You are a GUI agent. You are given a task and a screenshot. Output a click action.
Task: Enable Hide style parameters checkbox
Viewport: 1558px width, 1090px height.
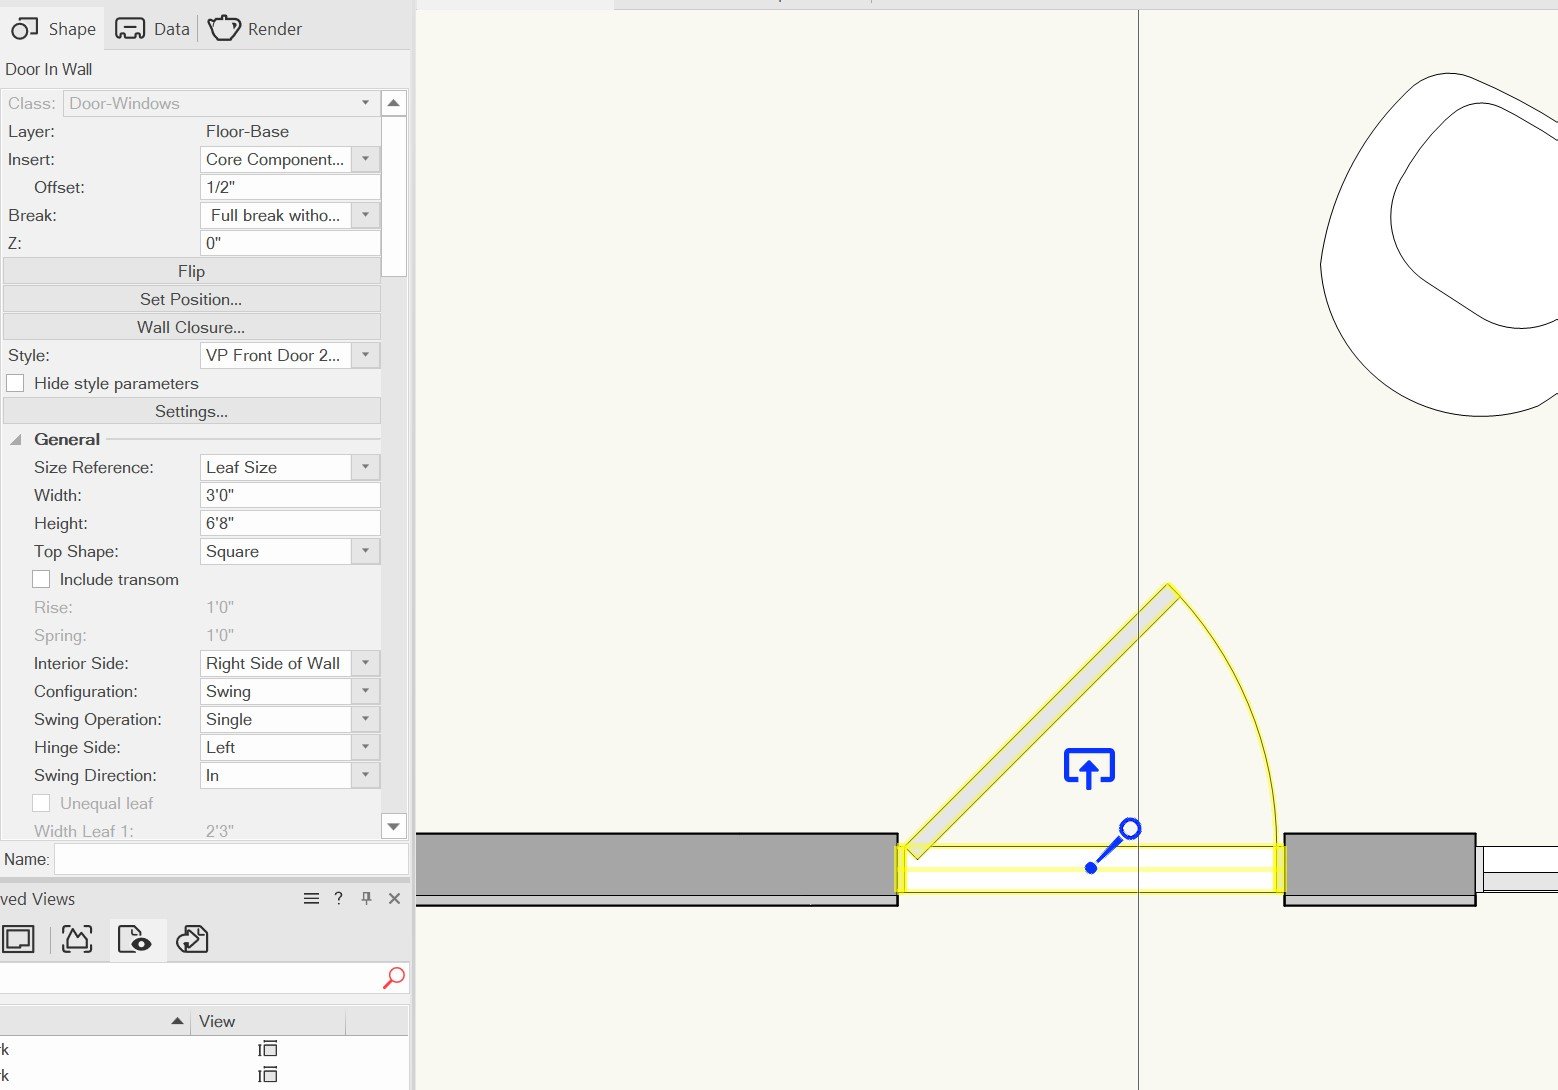(x=16, y=383)
